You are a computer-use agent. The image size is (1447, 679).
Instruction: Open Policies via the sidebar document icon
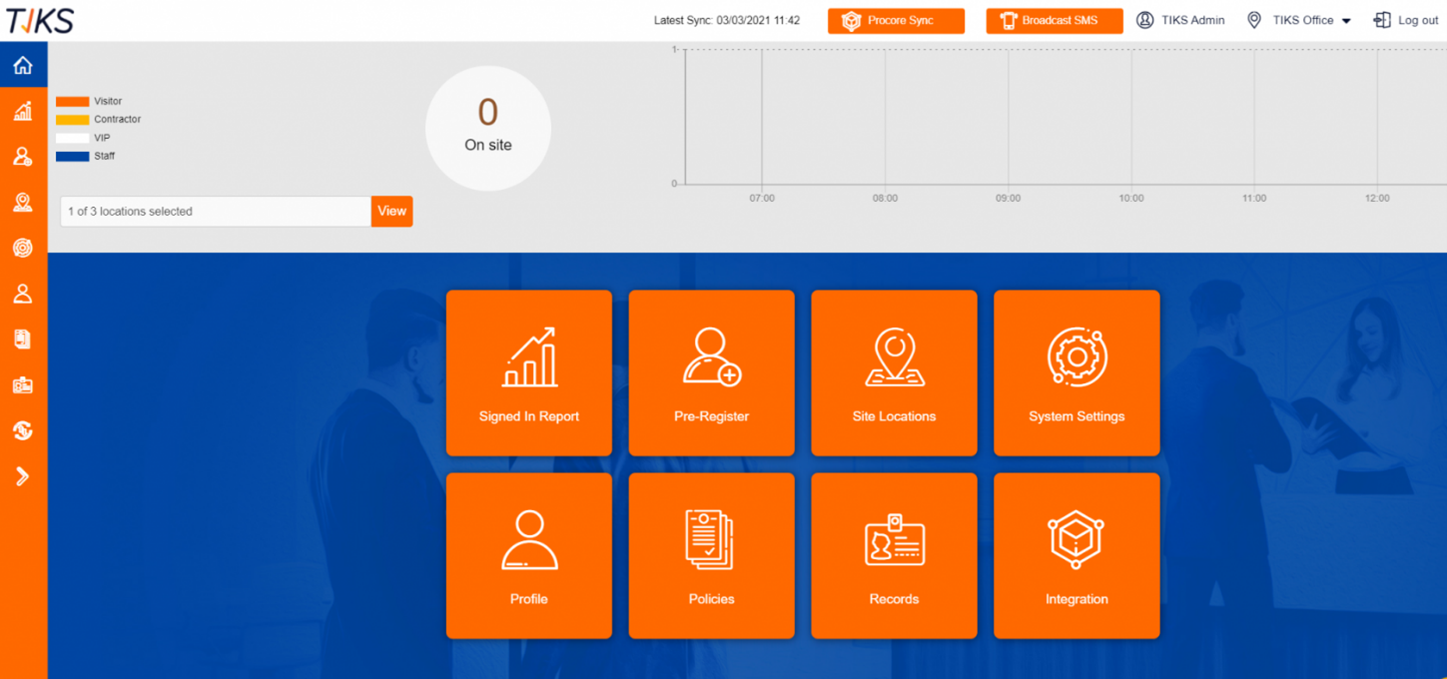click(x=22, y=339)
